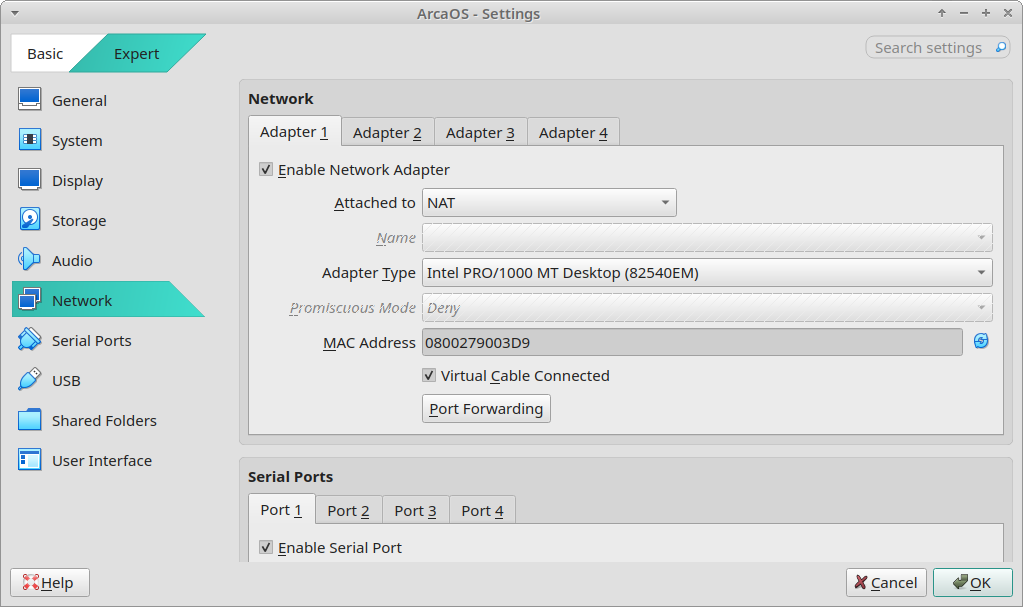The width and height of the screenshot is (1023, 607).
Task: Uncheck Enable Network Adapter
Action: pyautogui.click(x=266, y=169)
